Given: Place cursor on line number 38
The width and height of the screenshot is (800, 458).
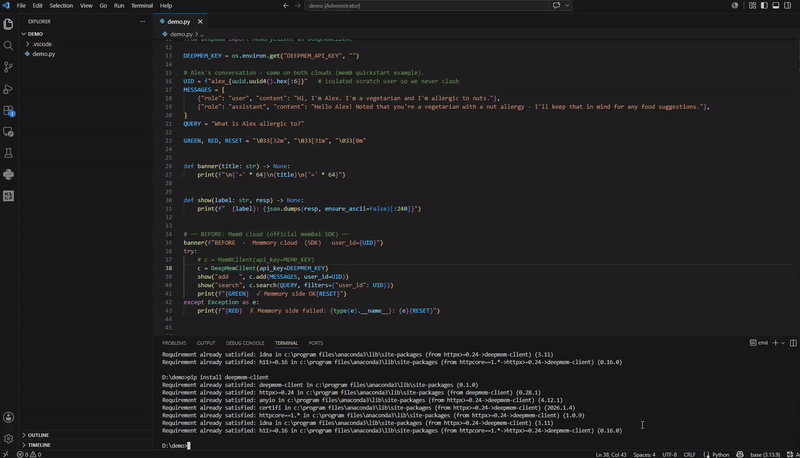Looking at the screenshot, I should click(168, 268).
